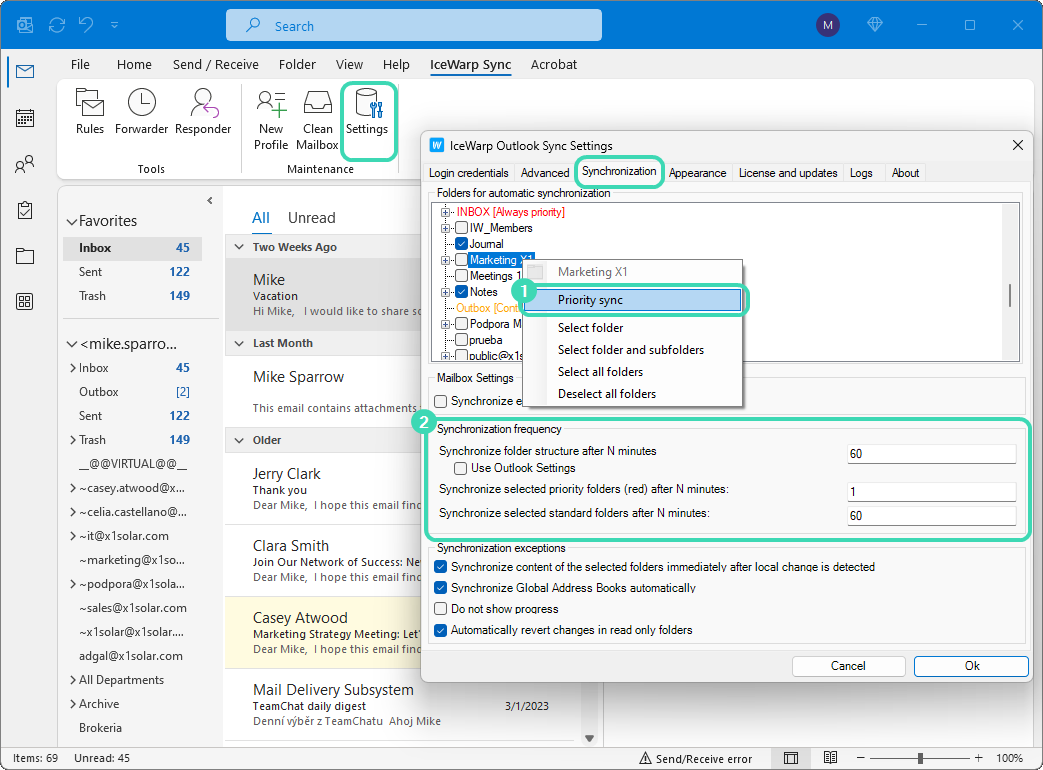1043x770 pixels.
Task: Enable Use Outlook Settings checkbox
Action: point(461,468)
